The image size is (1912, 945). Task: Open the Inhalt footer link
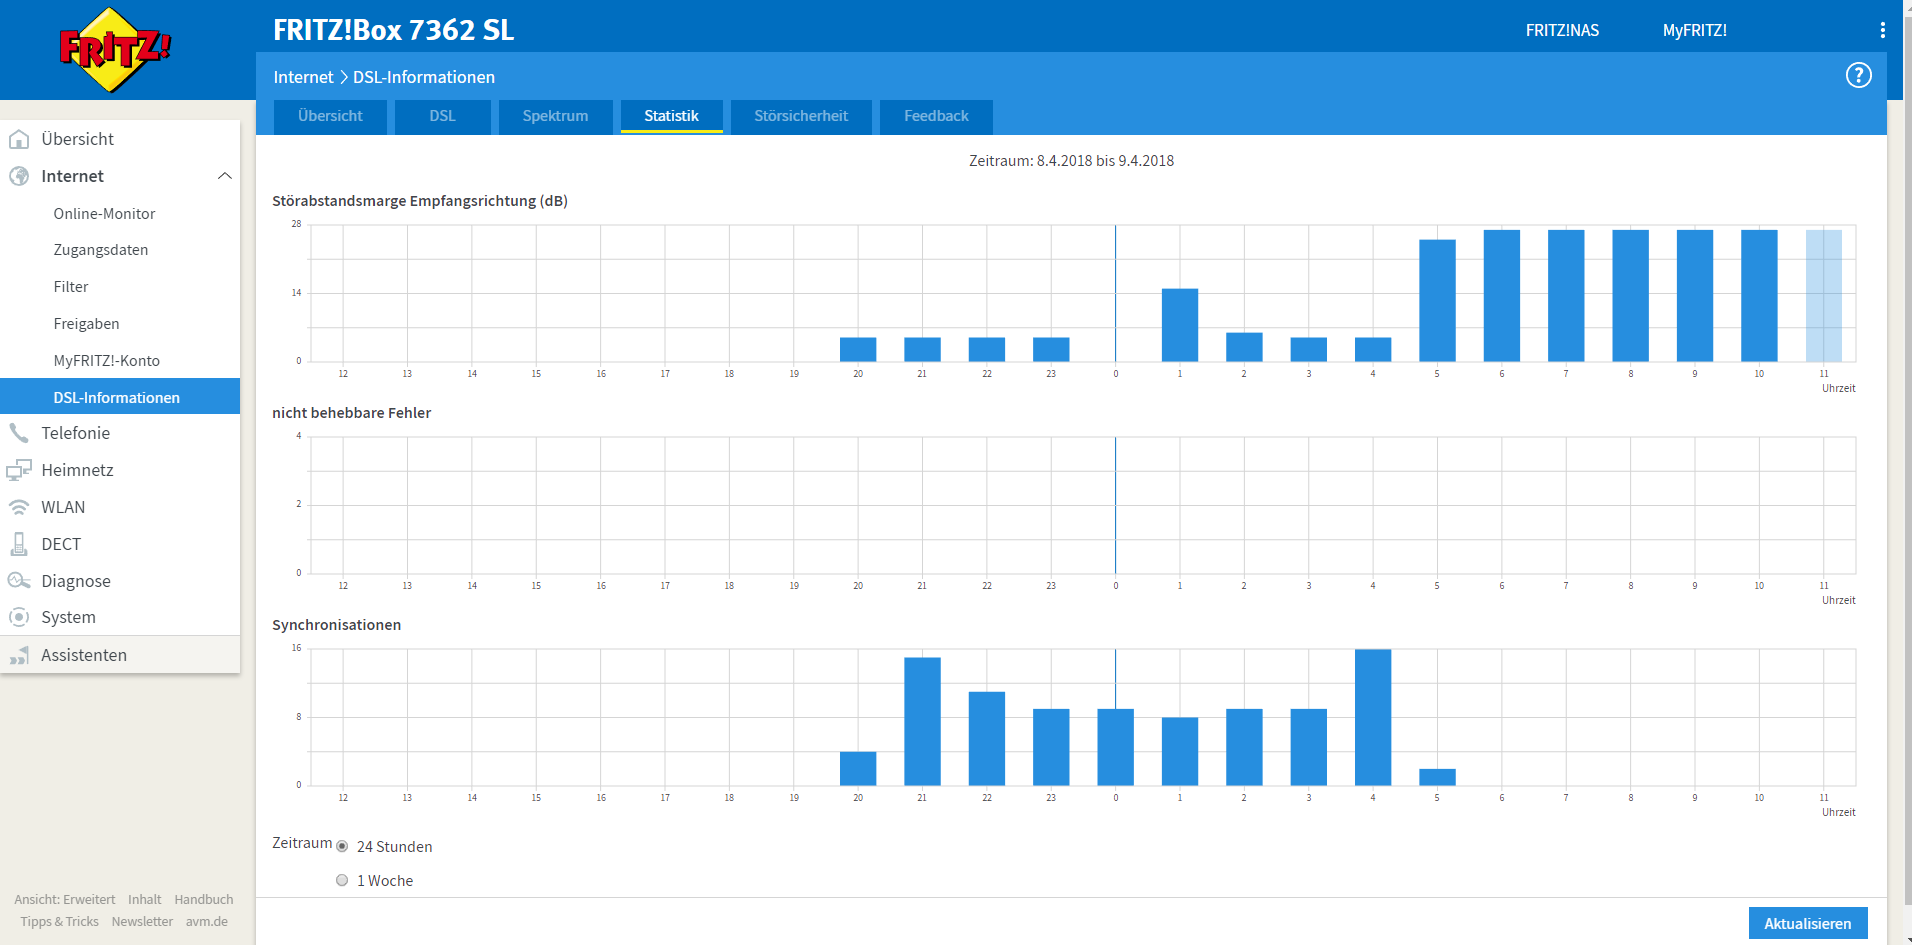pyautogui.click(x=144, y=900)
